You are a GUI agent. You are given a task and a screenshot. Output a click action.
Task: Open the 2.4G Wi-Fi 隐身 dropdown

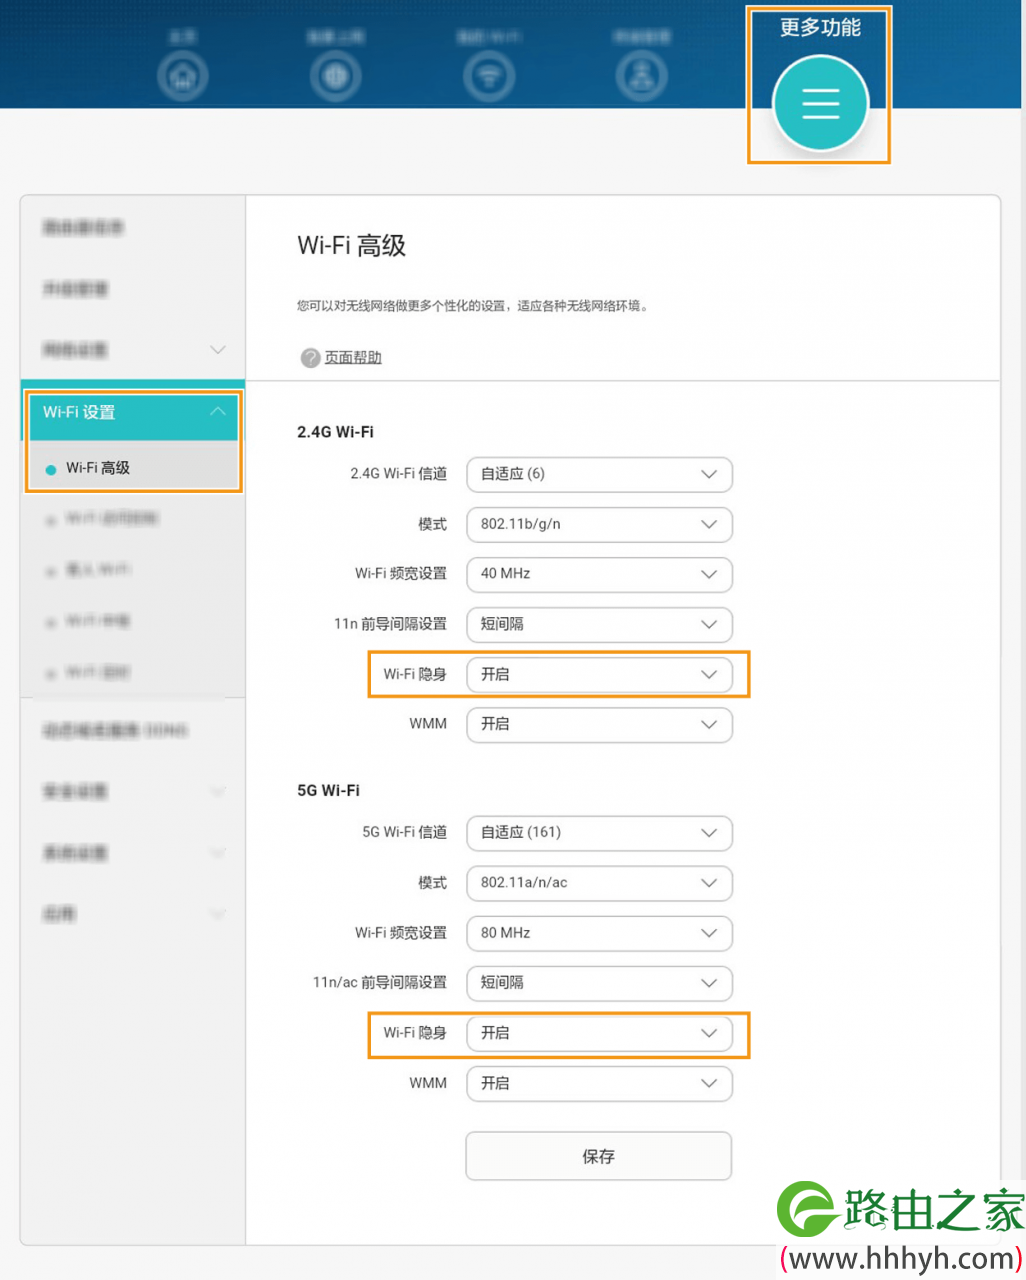pos(599,674)
